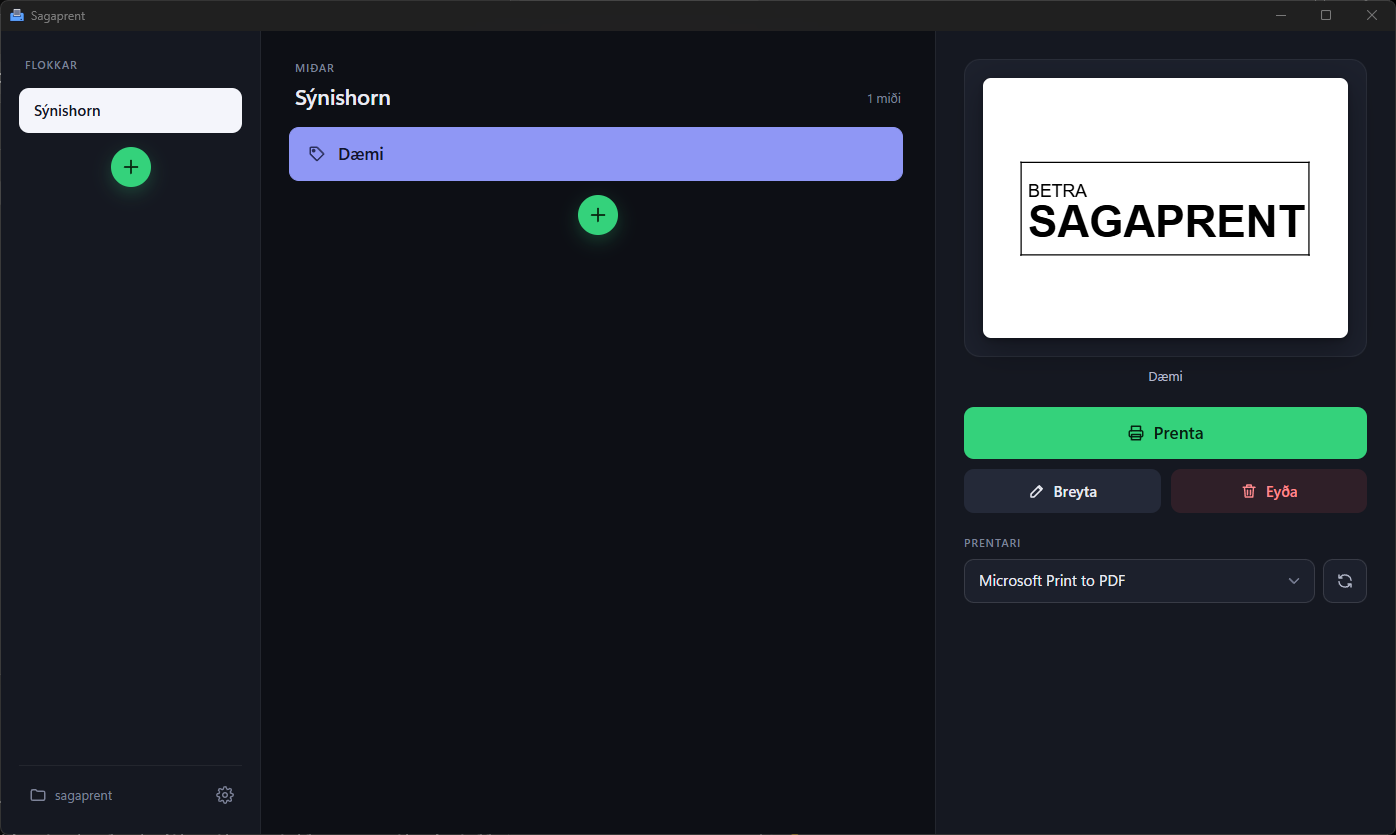The image size is (1396, 835).
Task: Click the sagaprent folder icon
Action: (38, 795)
